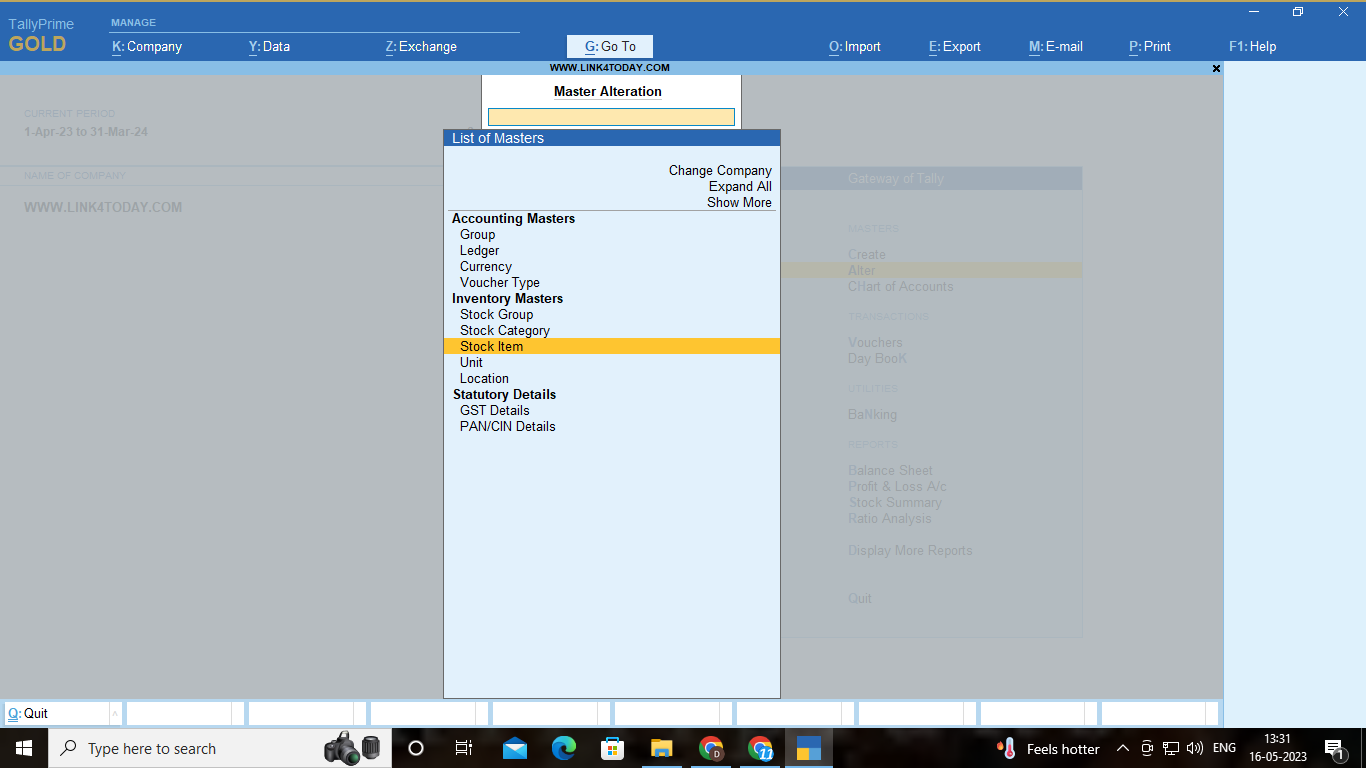Open the Z: Exchange menu
The height and width of the screenshot is (768, 1366).
(421, 46)
